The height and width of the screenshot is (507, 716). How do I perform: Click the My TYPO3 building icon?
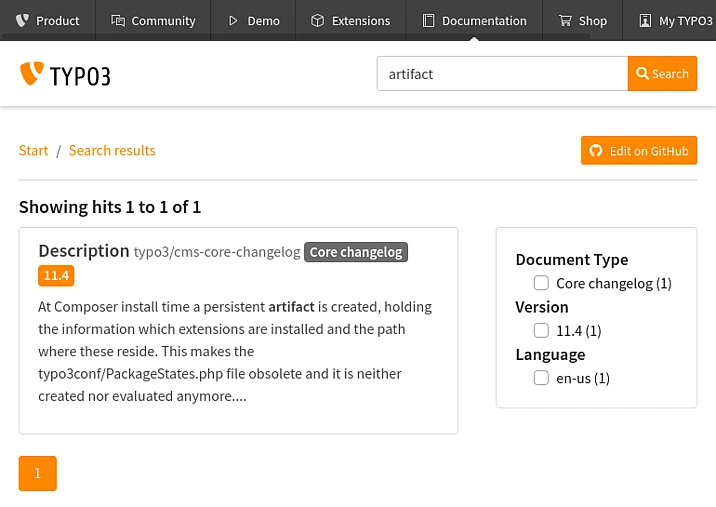tap(645, 20)
